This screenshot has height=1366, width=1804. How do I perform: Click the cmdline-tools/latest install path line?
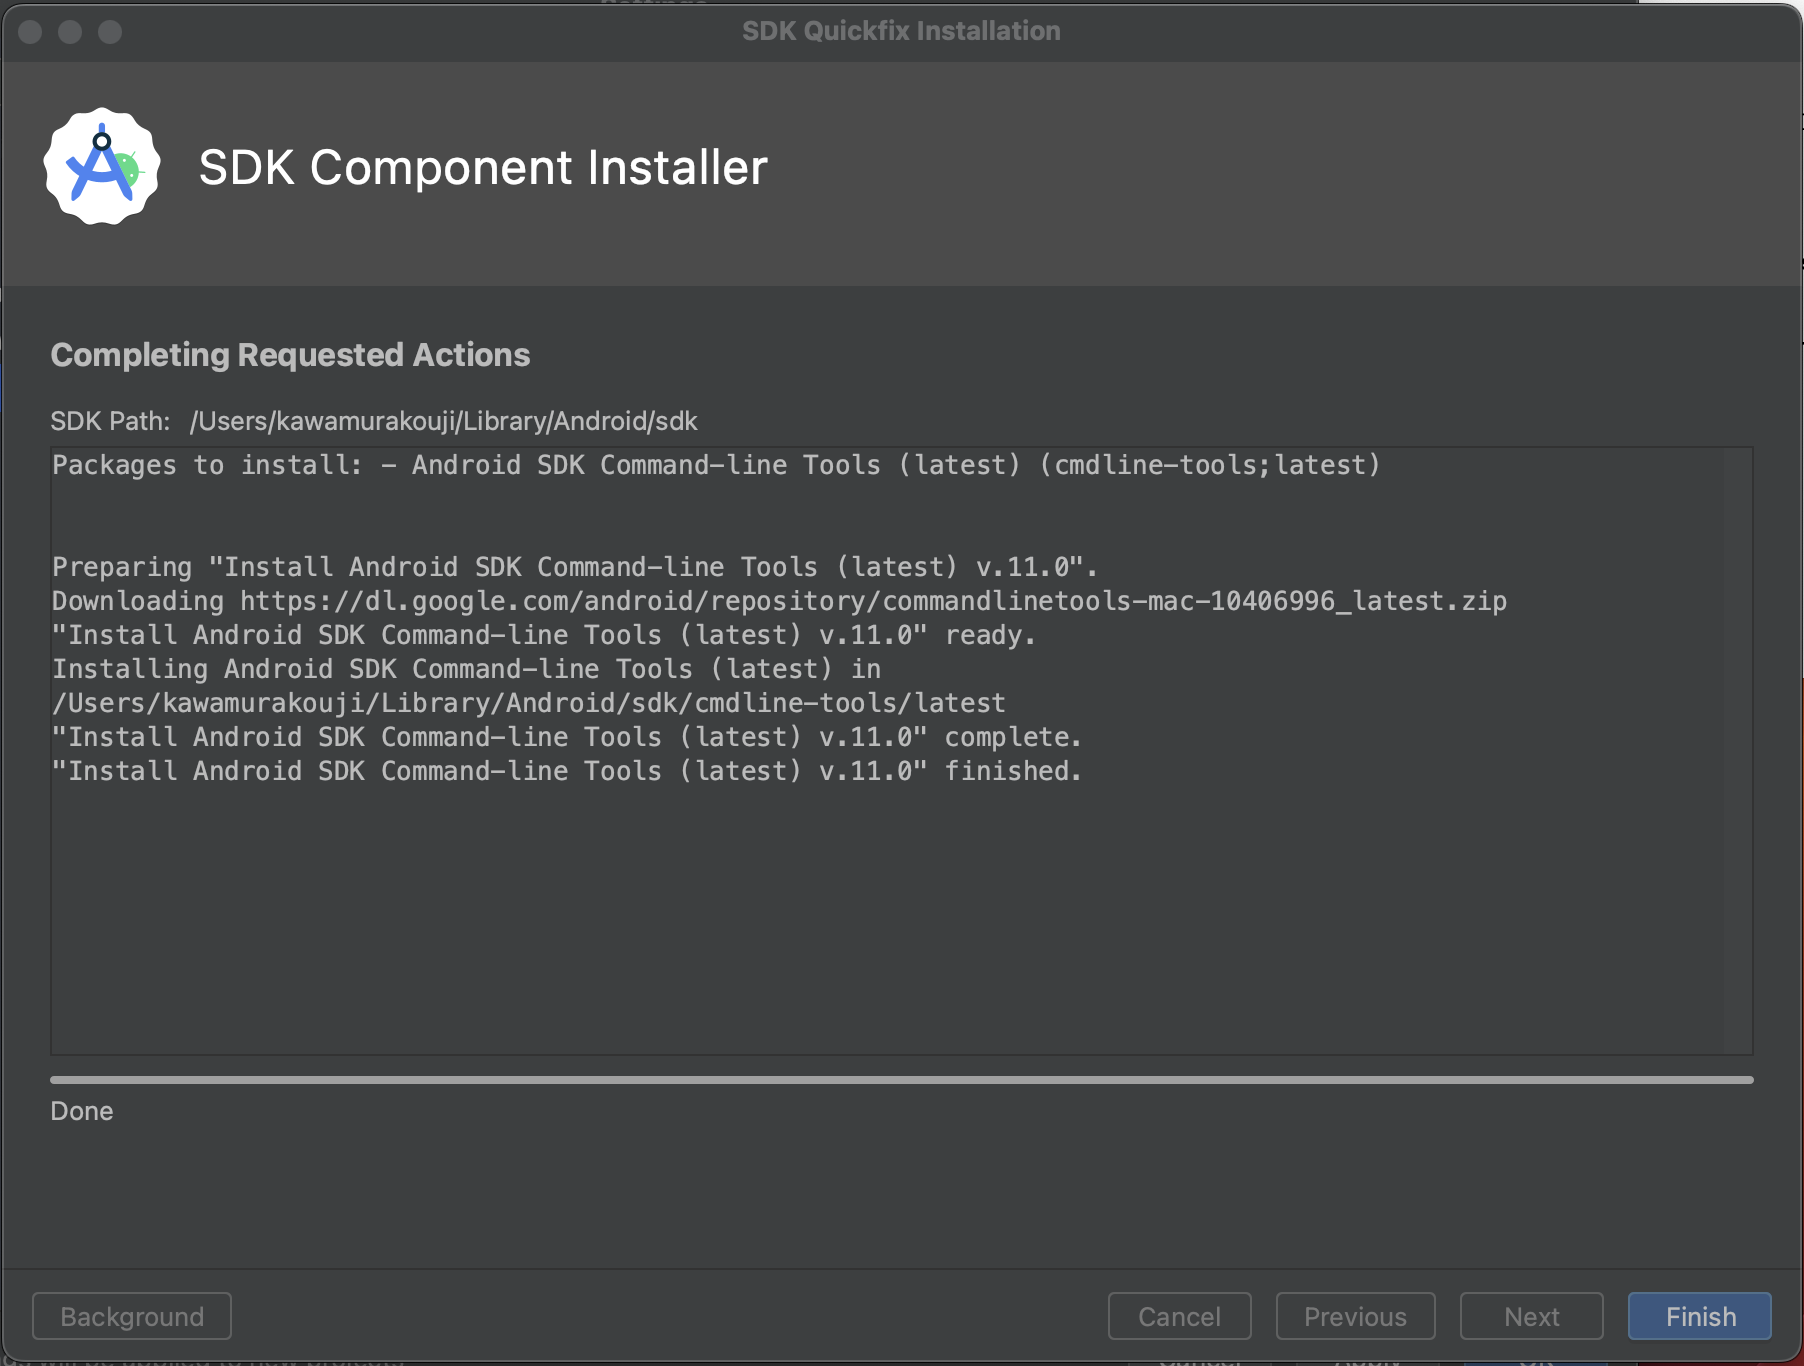[x=529, y=703]
